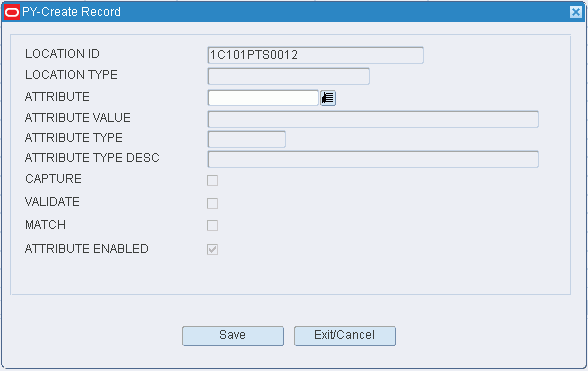Save the new record
The image size is (588, 371).
[233, 336]
